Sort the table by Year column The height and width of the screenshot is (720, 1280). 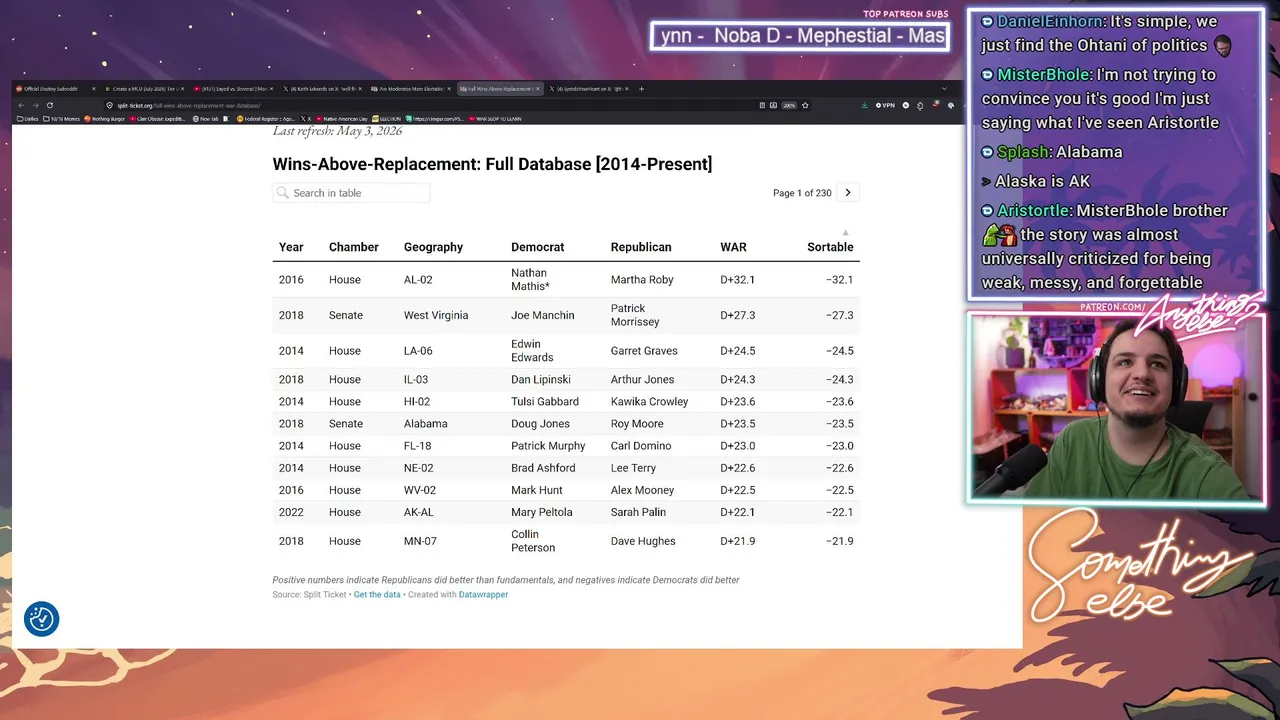(x=291, y=247)
